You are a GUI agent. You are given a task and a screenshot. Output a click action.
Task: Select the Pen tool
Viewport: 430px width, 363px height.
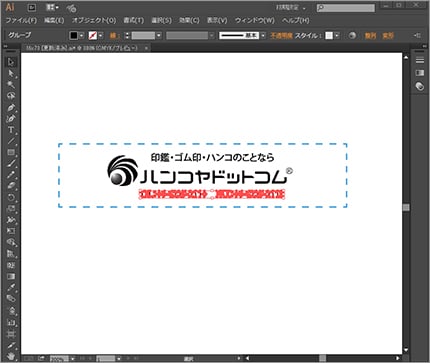[x=11, y=107]
